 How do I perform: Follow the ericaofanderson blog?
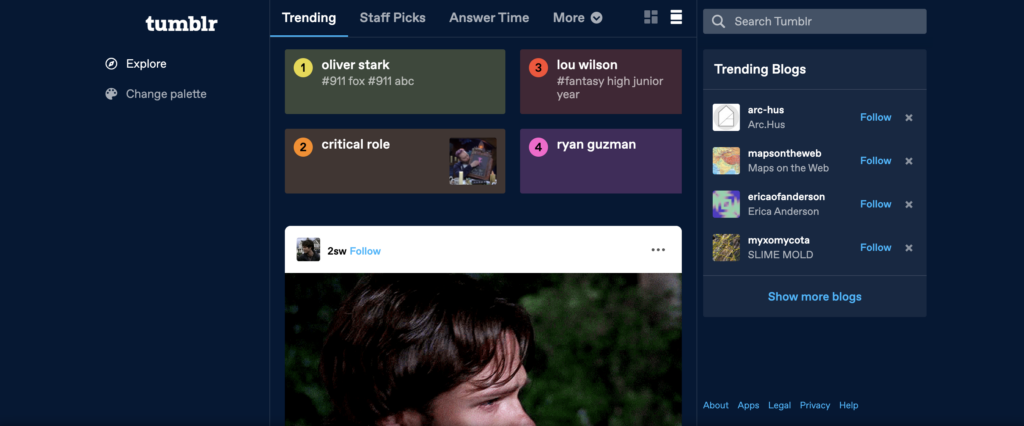click(x=875, y=204)
